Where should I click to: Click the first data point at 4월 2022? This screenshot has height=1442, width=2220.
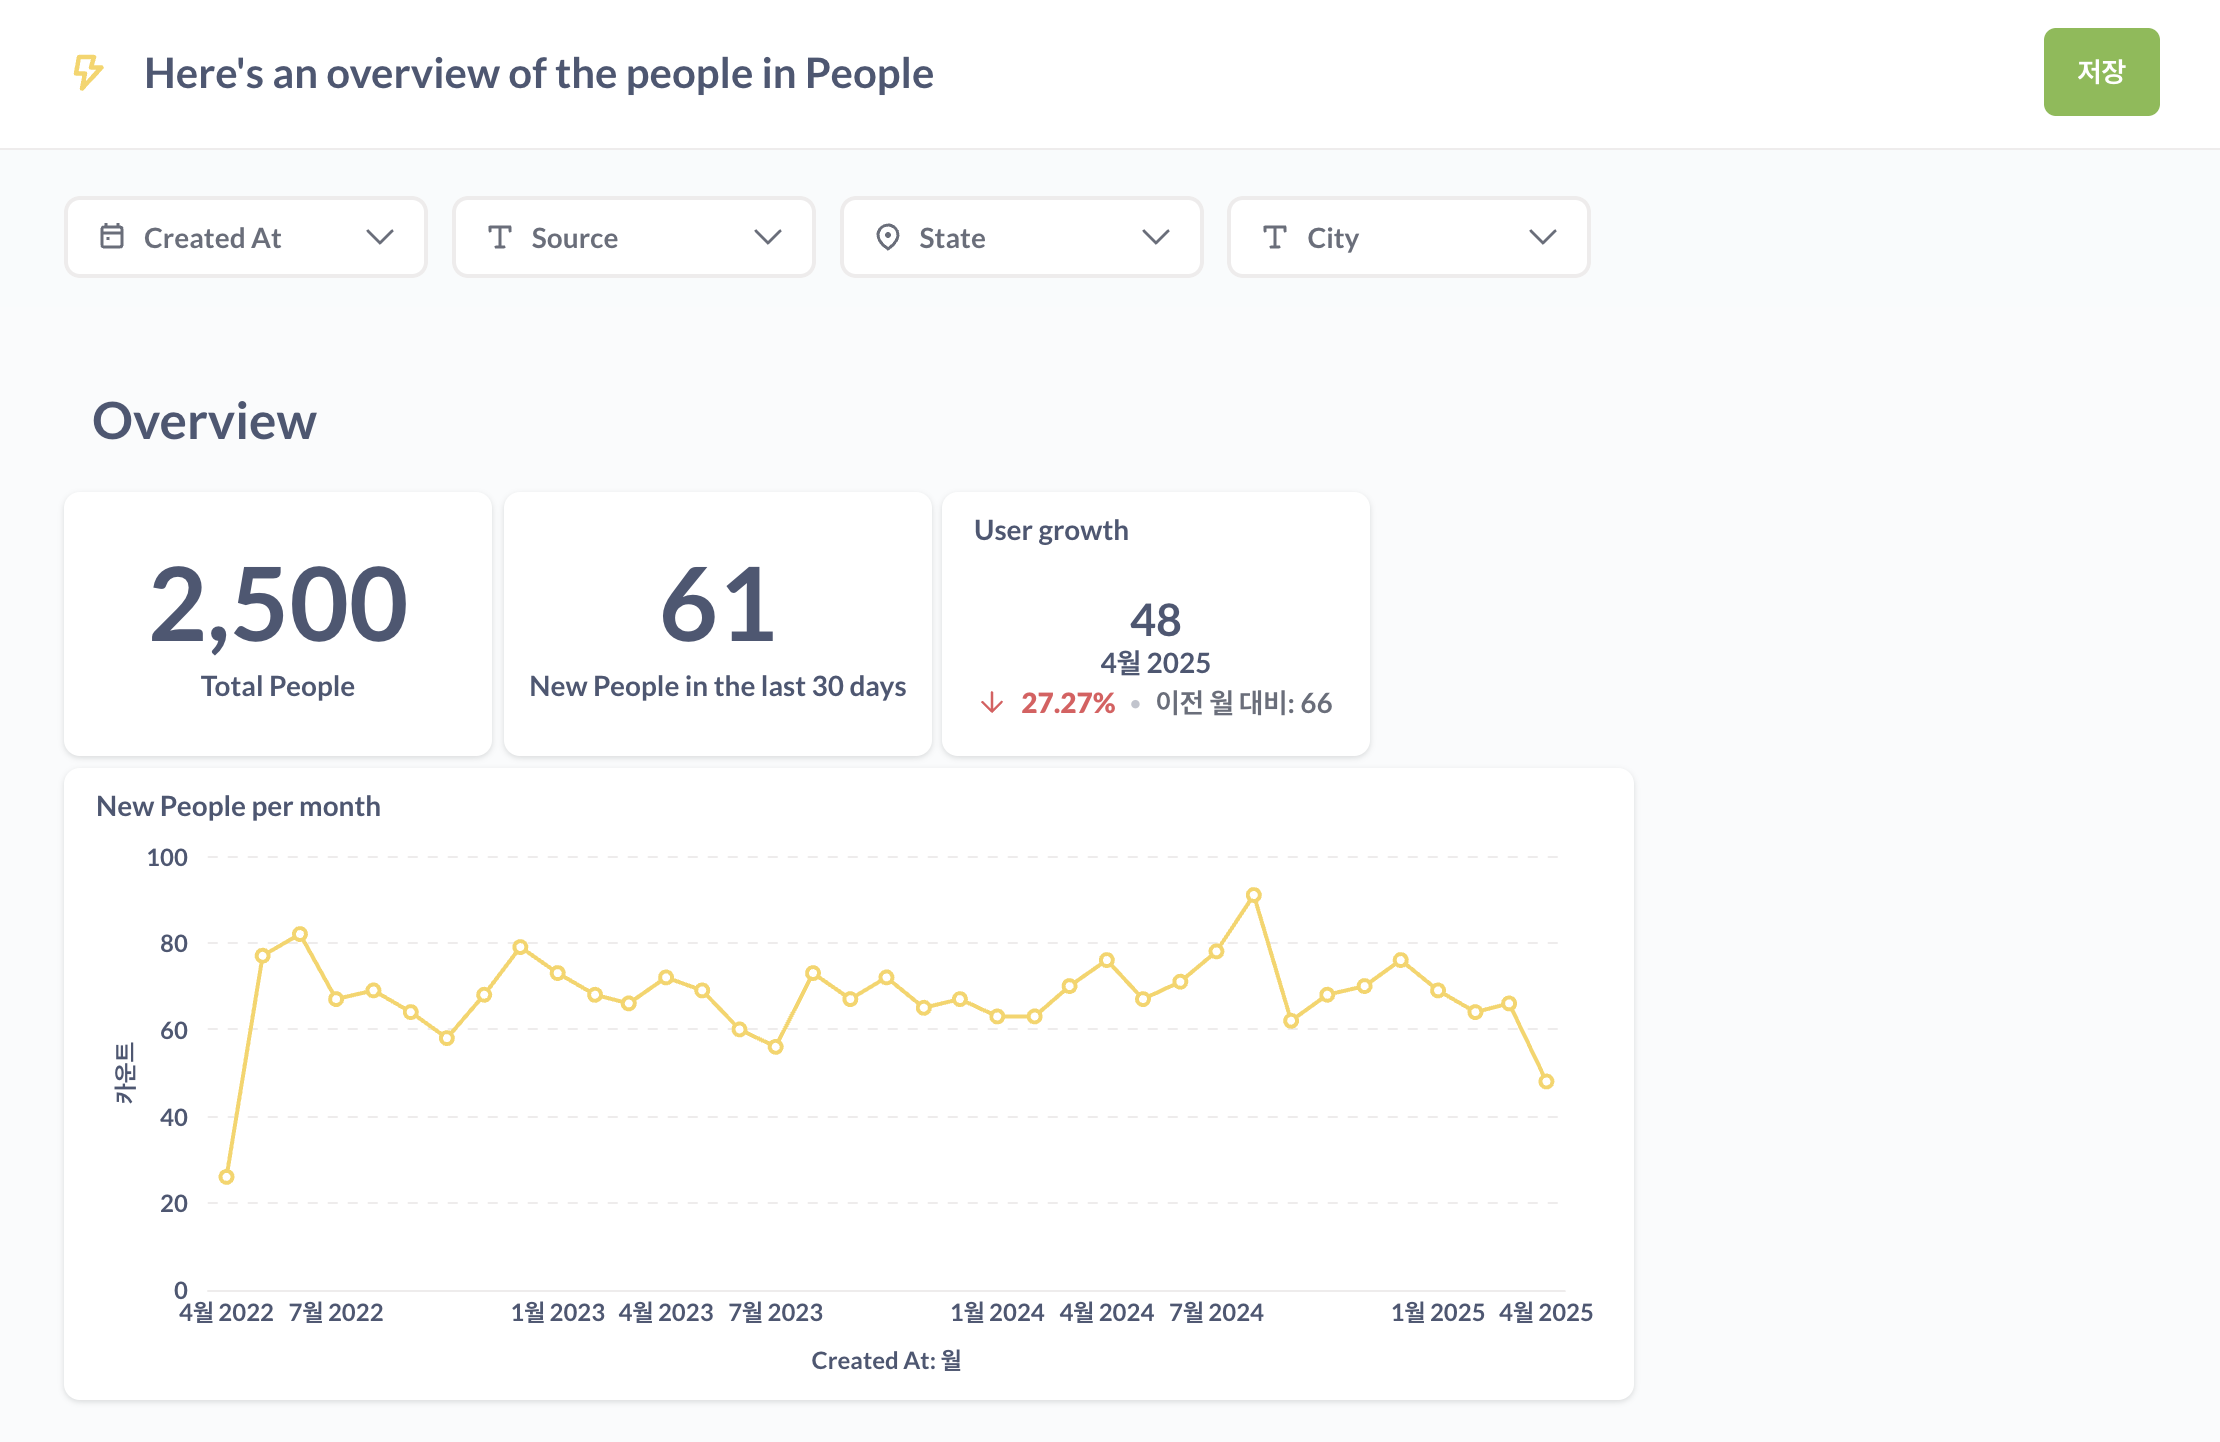[226, 1177]
